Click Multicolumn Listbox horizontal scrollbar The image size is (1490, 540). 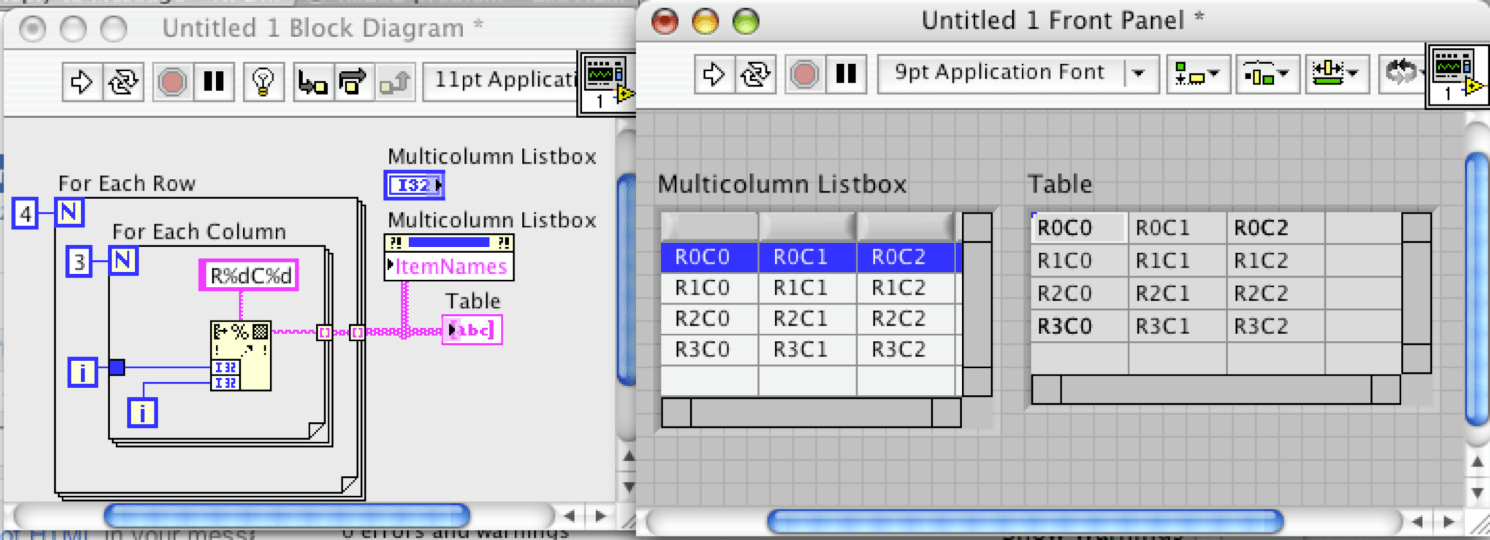point(811,412)
